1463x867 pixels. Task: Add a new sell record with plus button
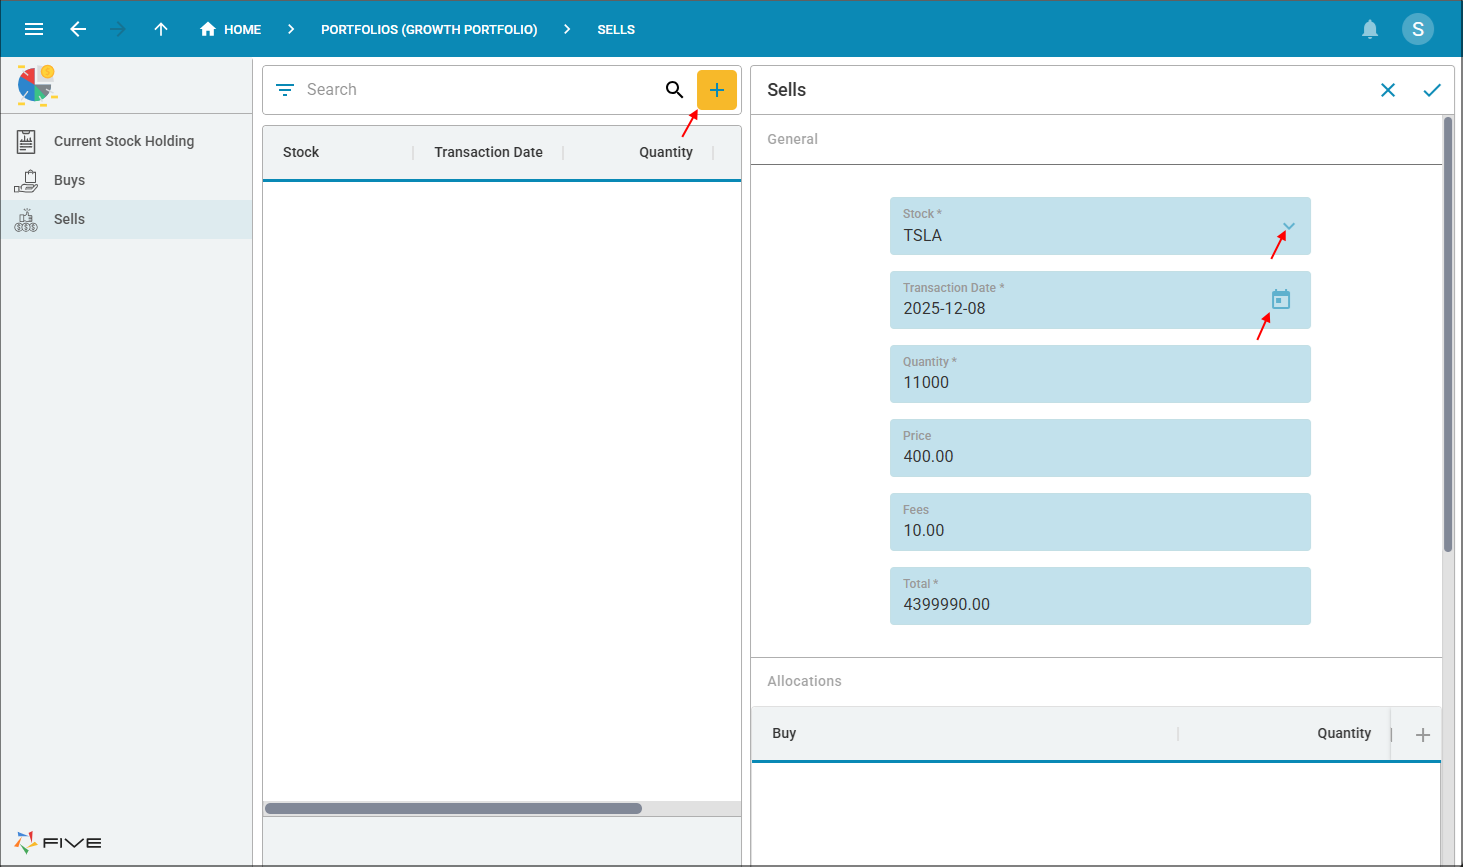pos(717,90)
